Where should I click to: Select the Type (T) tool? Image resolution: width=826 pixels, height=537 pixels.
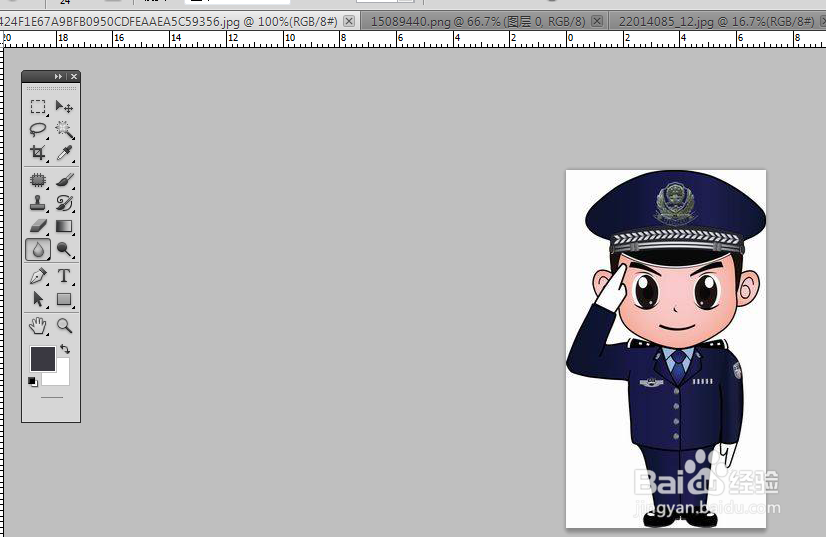tap(64, 276)
